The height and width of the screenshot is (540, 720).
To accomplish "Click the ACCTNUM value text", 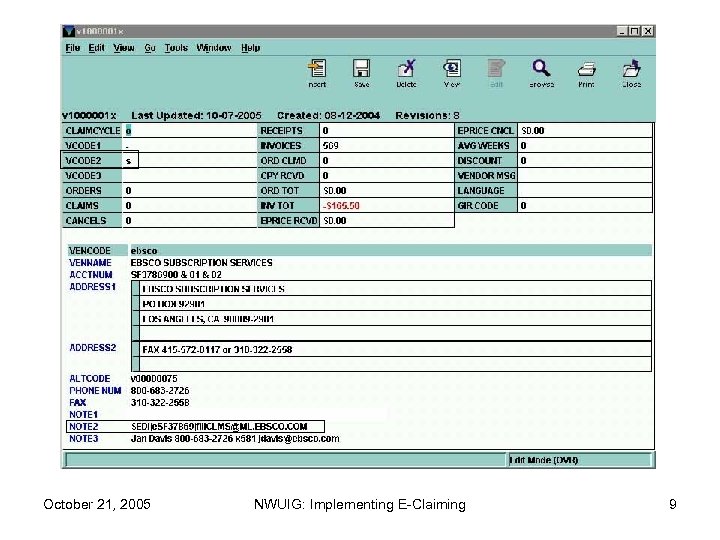I will [176, 275].
